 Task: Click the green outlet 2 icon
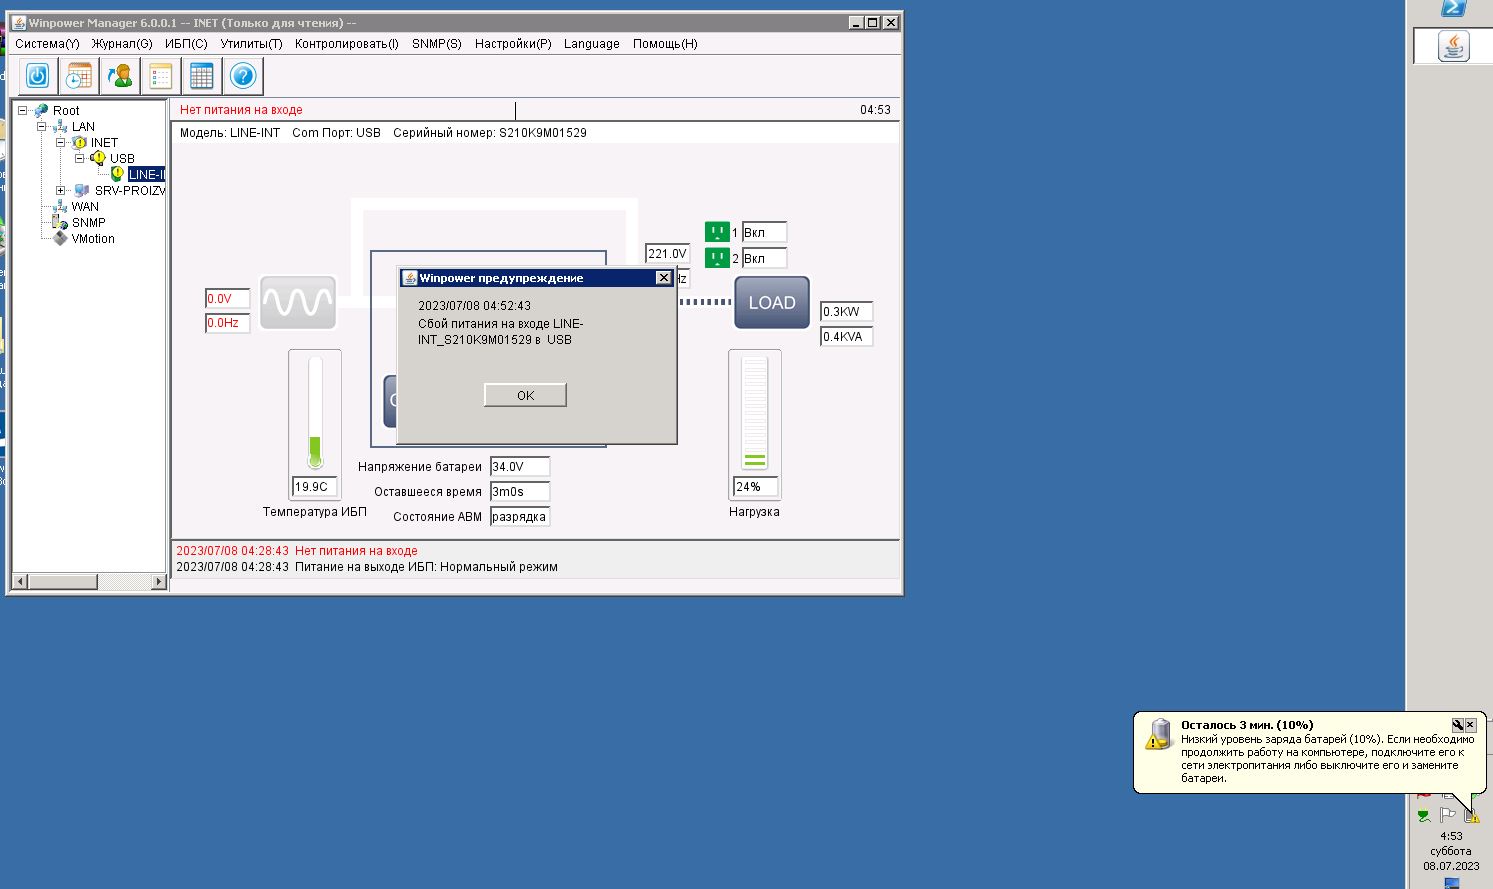tap(717, 258)
